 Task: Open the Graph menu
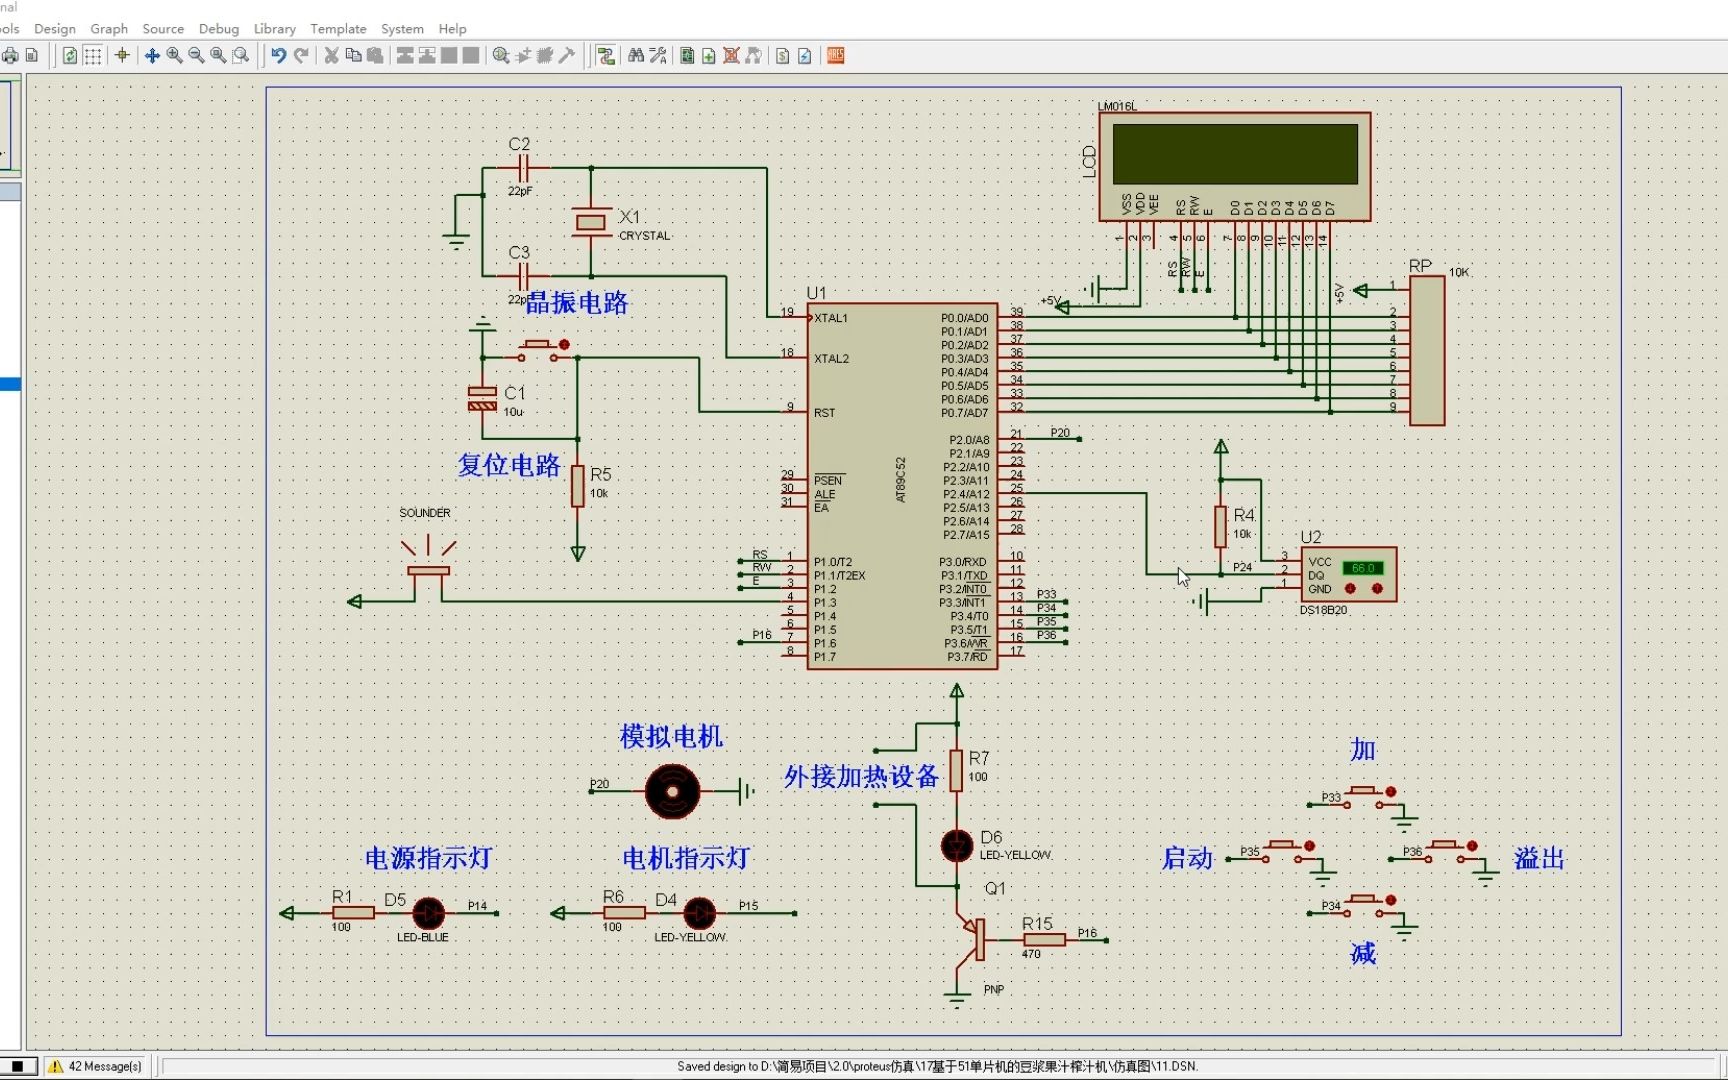click(x=109, y=29)
